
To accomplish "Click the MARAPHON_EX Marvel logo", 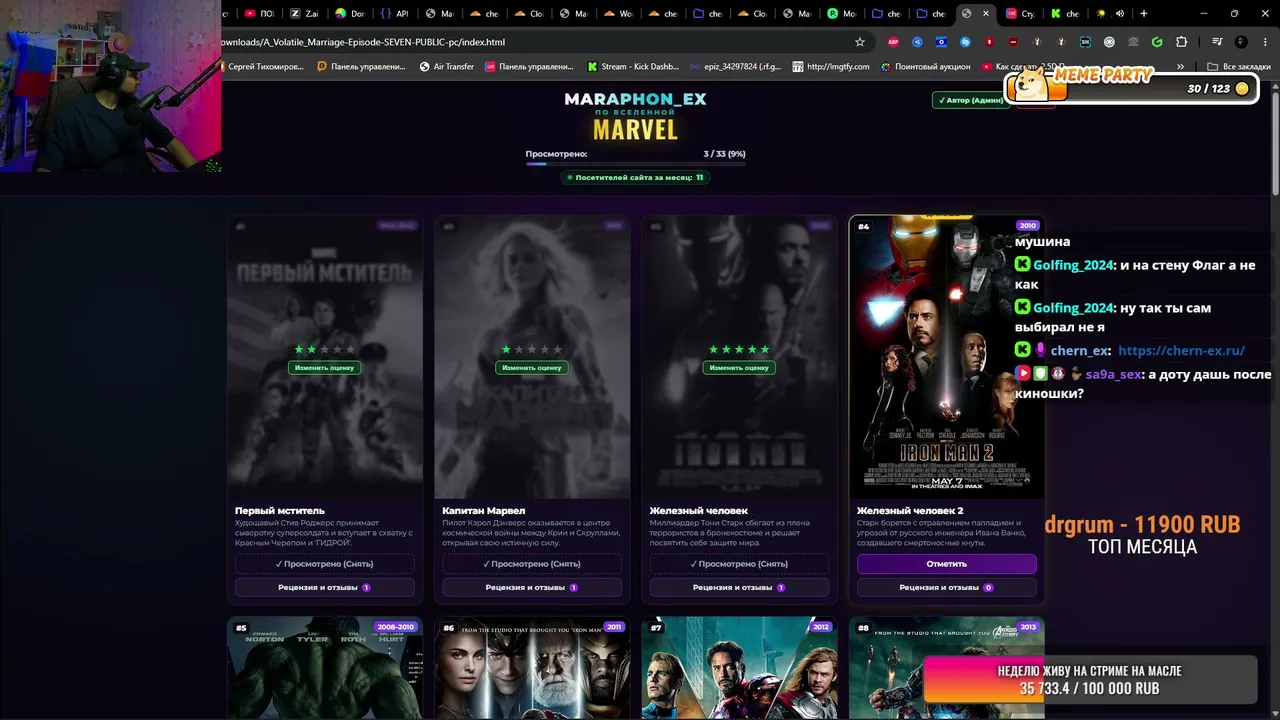I will pos(635,116).
